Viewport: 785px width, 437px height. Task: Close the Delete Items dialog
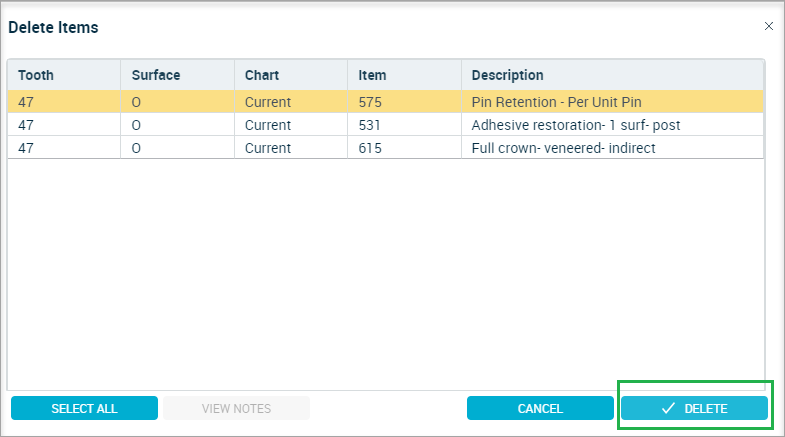pyautogui.click(x=768, y=26)
